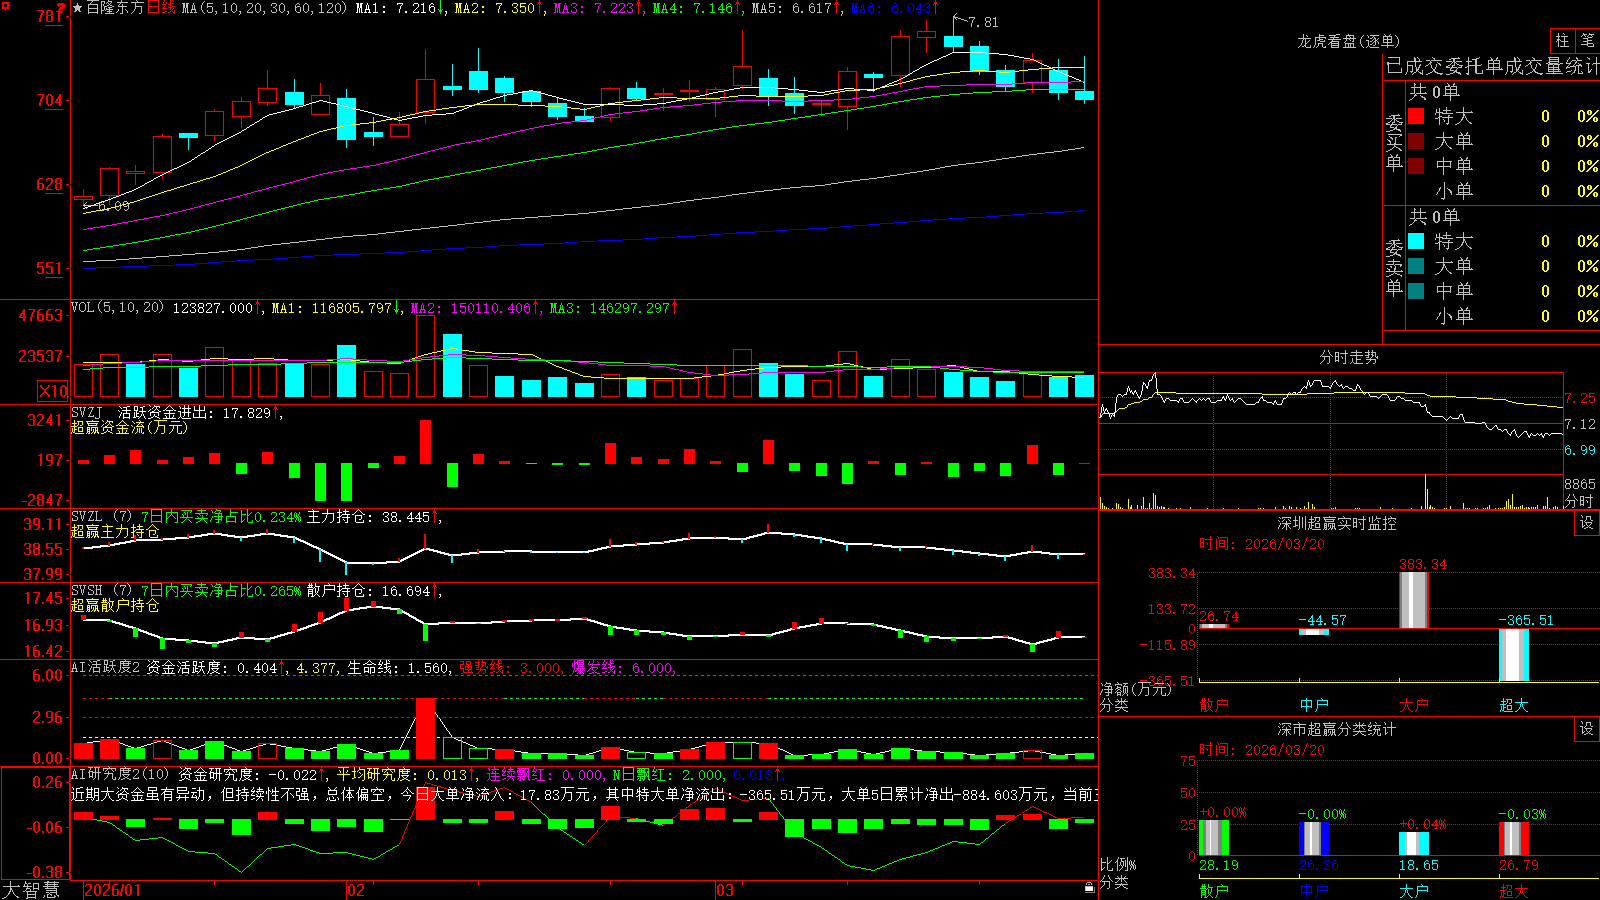The width and height of the screenshot is (1600, 900).
Task: Switch order view with the 笔 button
Action: (1587, 41)
